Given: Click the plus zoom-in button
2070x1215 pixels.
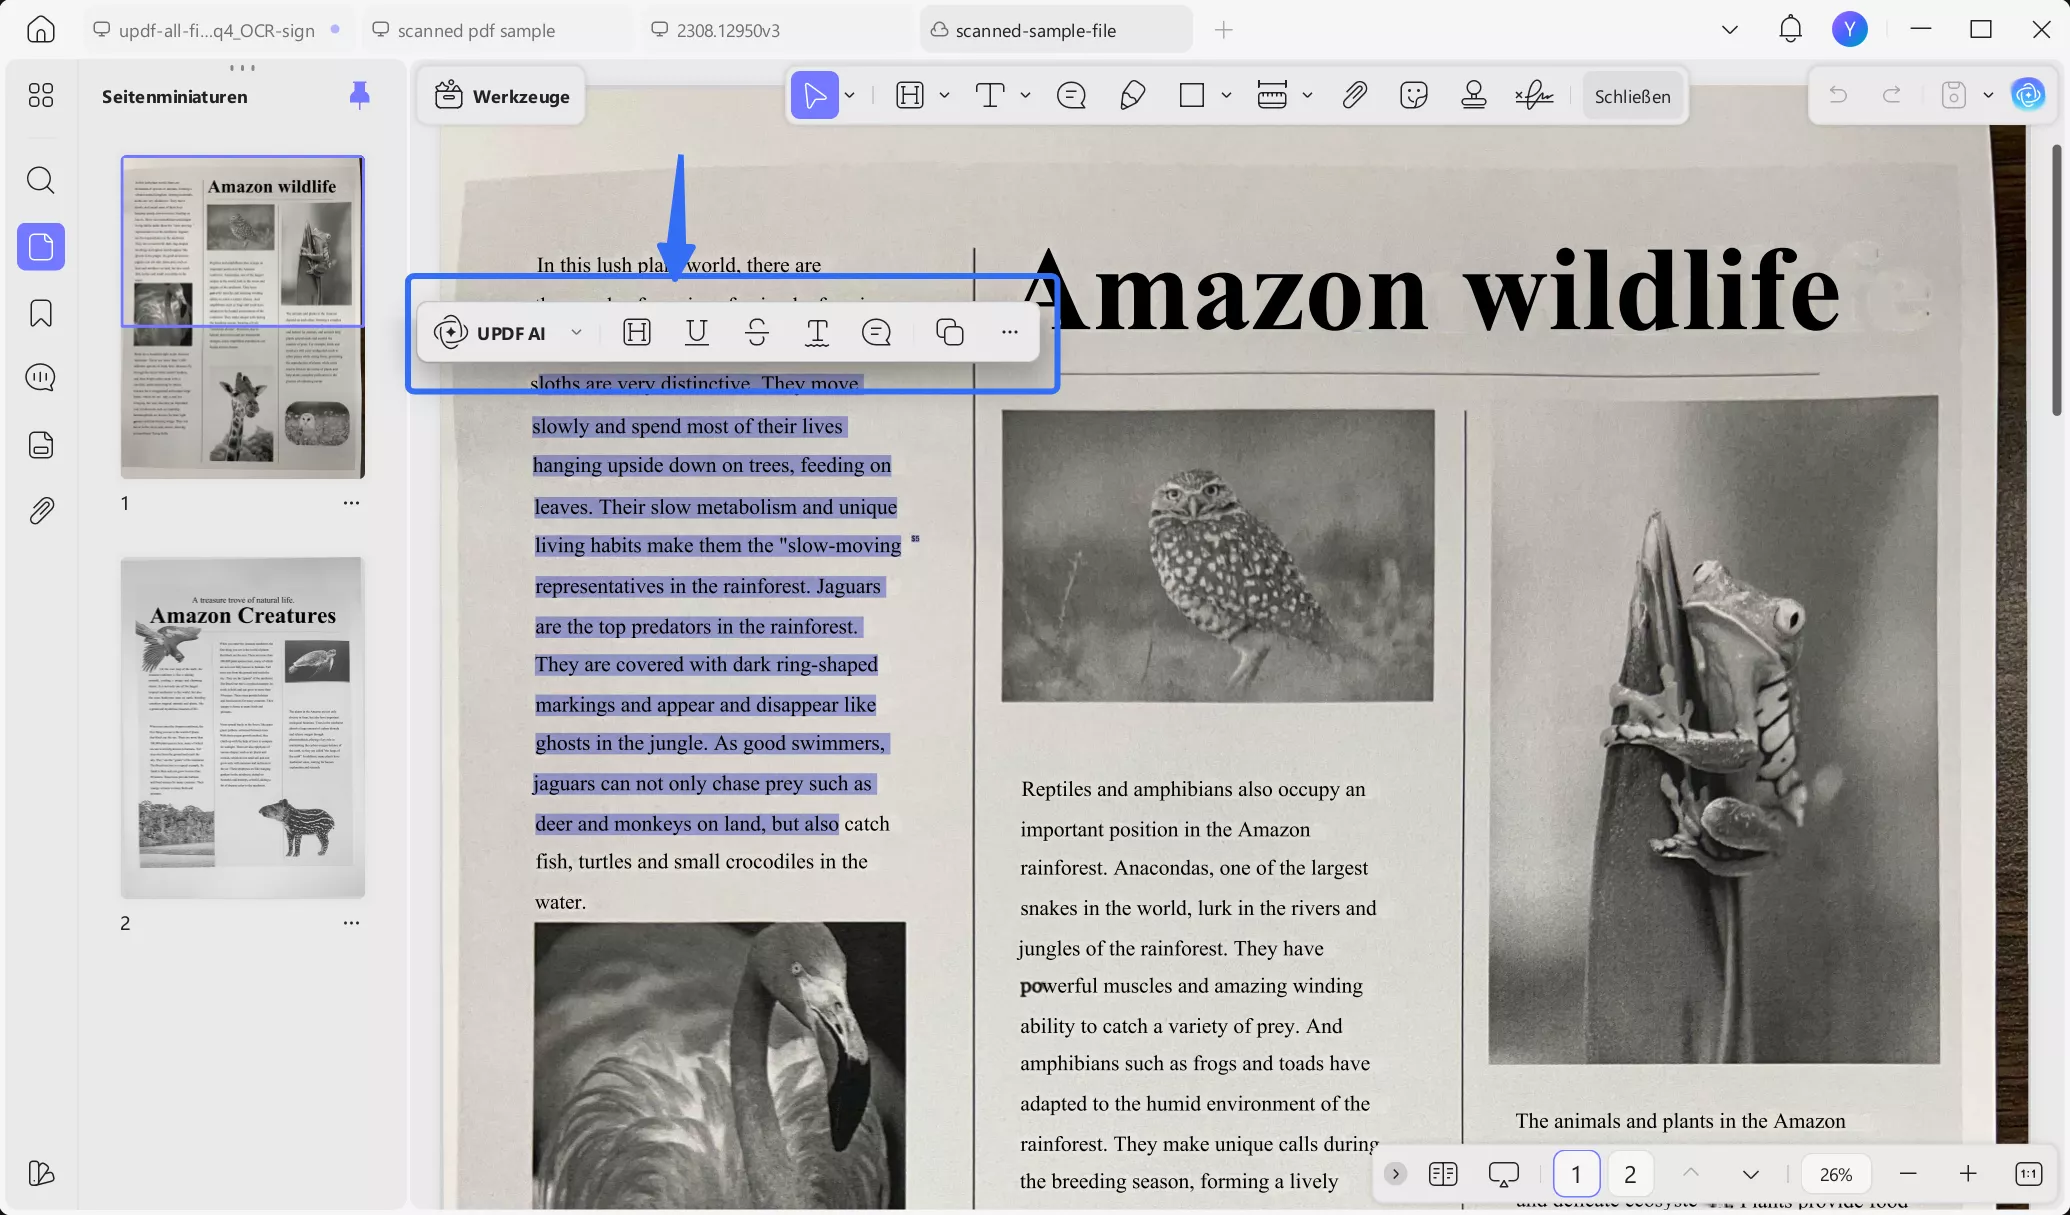Looking at the screenshot, I should (1967, 1174).
